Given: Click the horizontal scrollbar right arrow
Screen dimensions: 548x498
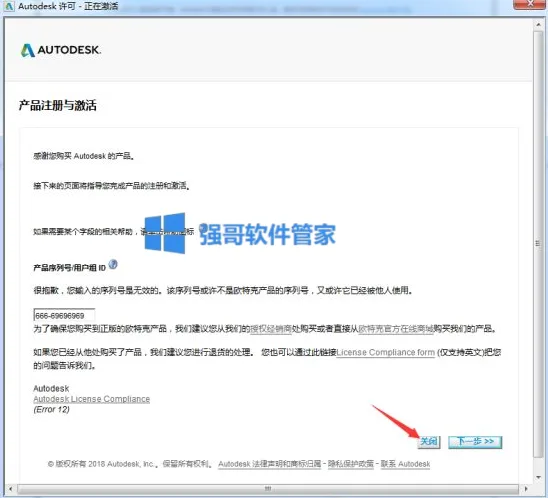Looking at the screenshot, I should click(x=526, y=489).
